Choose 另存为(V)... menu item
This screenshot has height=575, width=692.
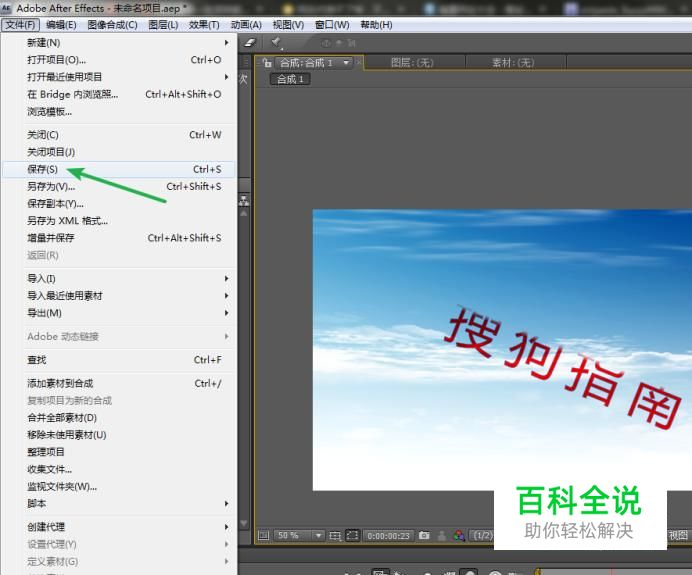coord(119,186)
